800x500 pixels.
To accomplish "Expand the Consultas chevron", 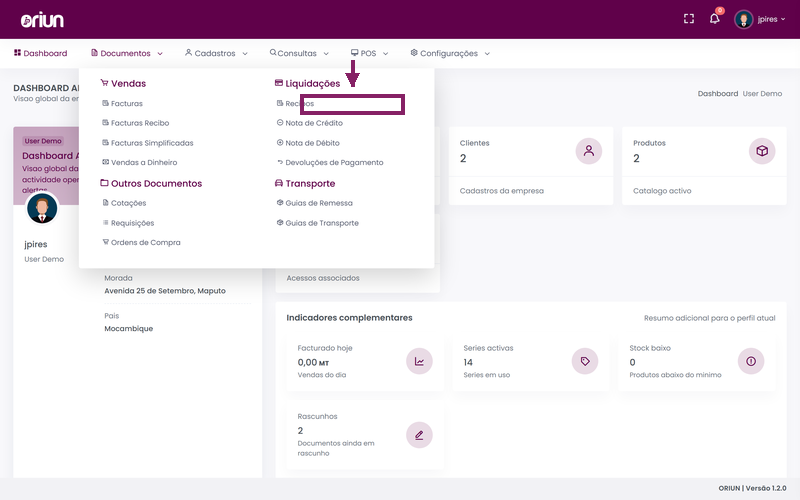I will [x=326, y=54].
